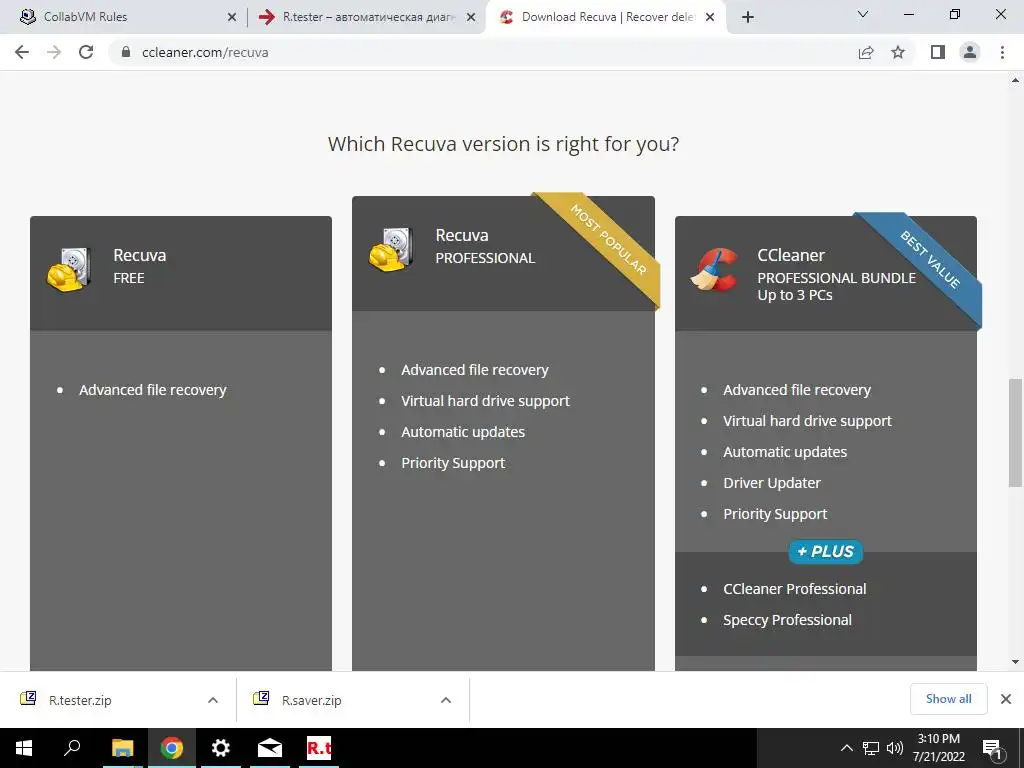Close the CollabVM Rules tab

click(232, 17)
